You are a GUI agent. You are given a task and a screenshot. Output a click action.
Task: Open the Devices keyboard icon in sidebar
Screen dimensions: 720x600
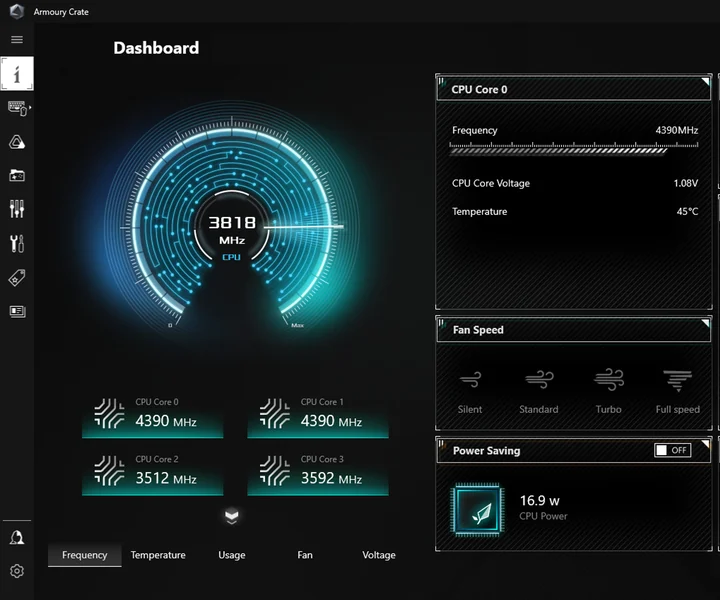17,108
